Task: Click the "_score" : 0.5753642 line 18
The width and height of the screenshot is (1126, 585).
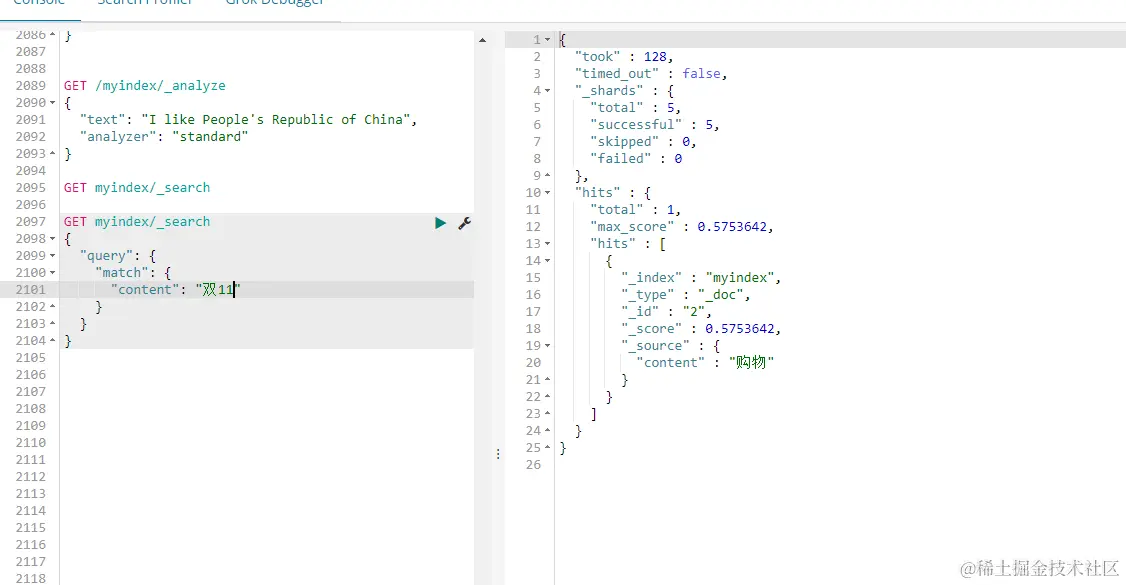Action: tap(701, 329)
